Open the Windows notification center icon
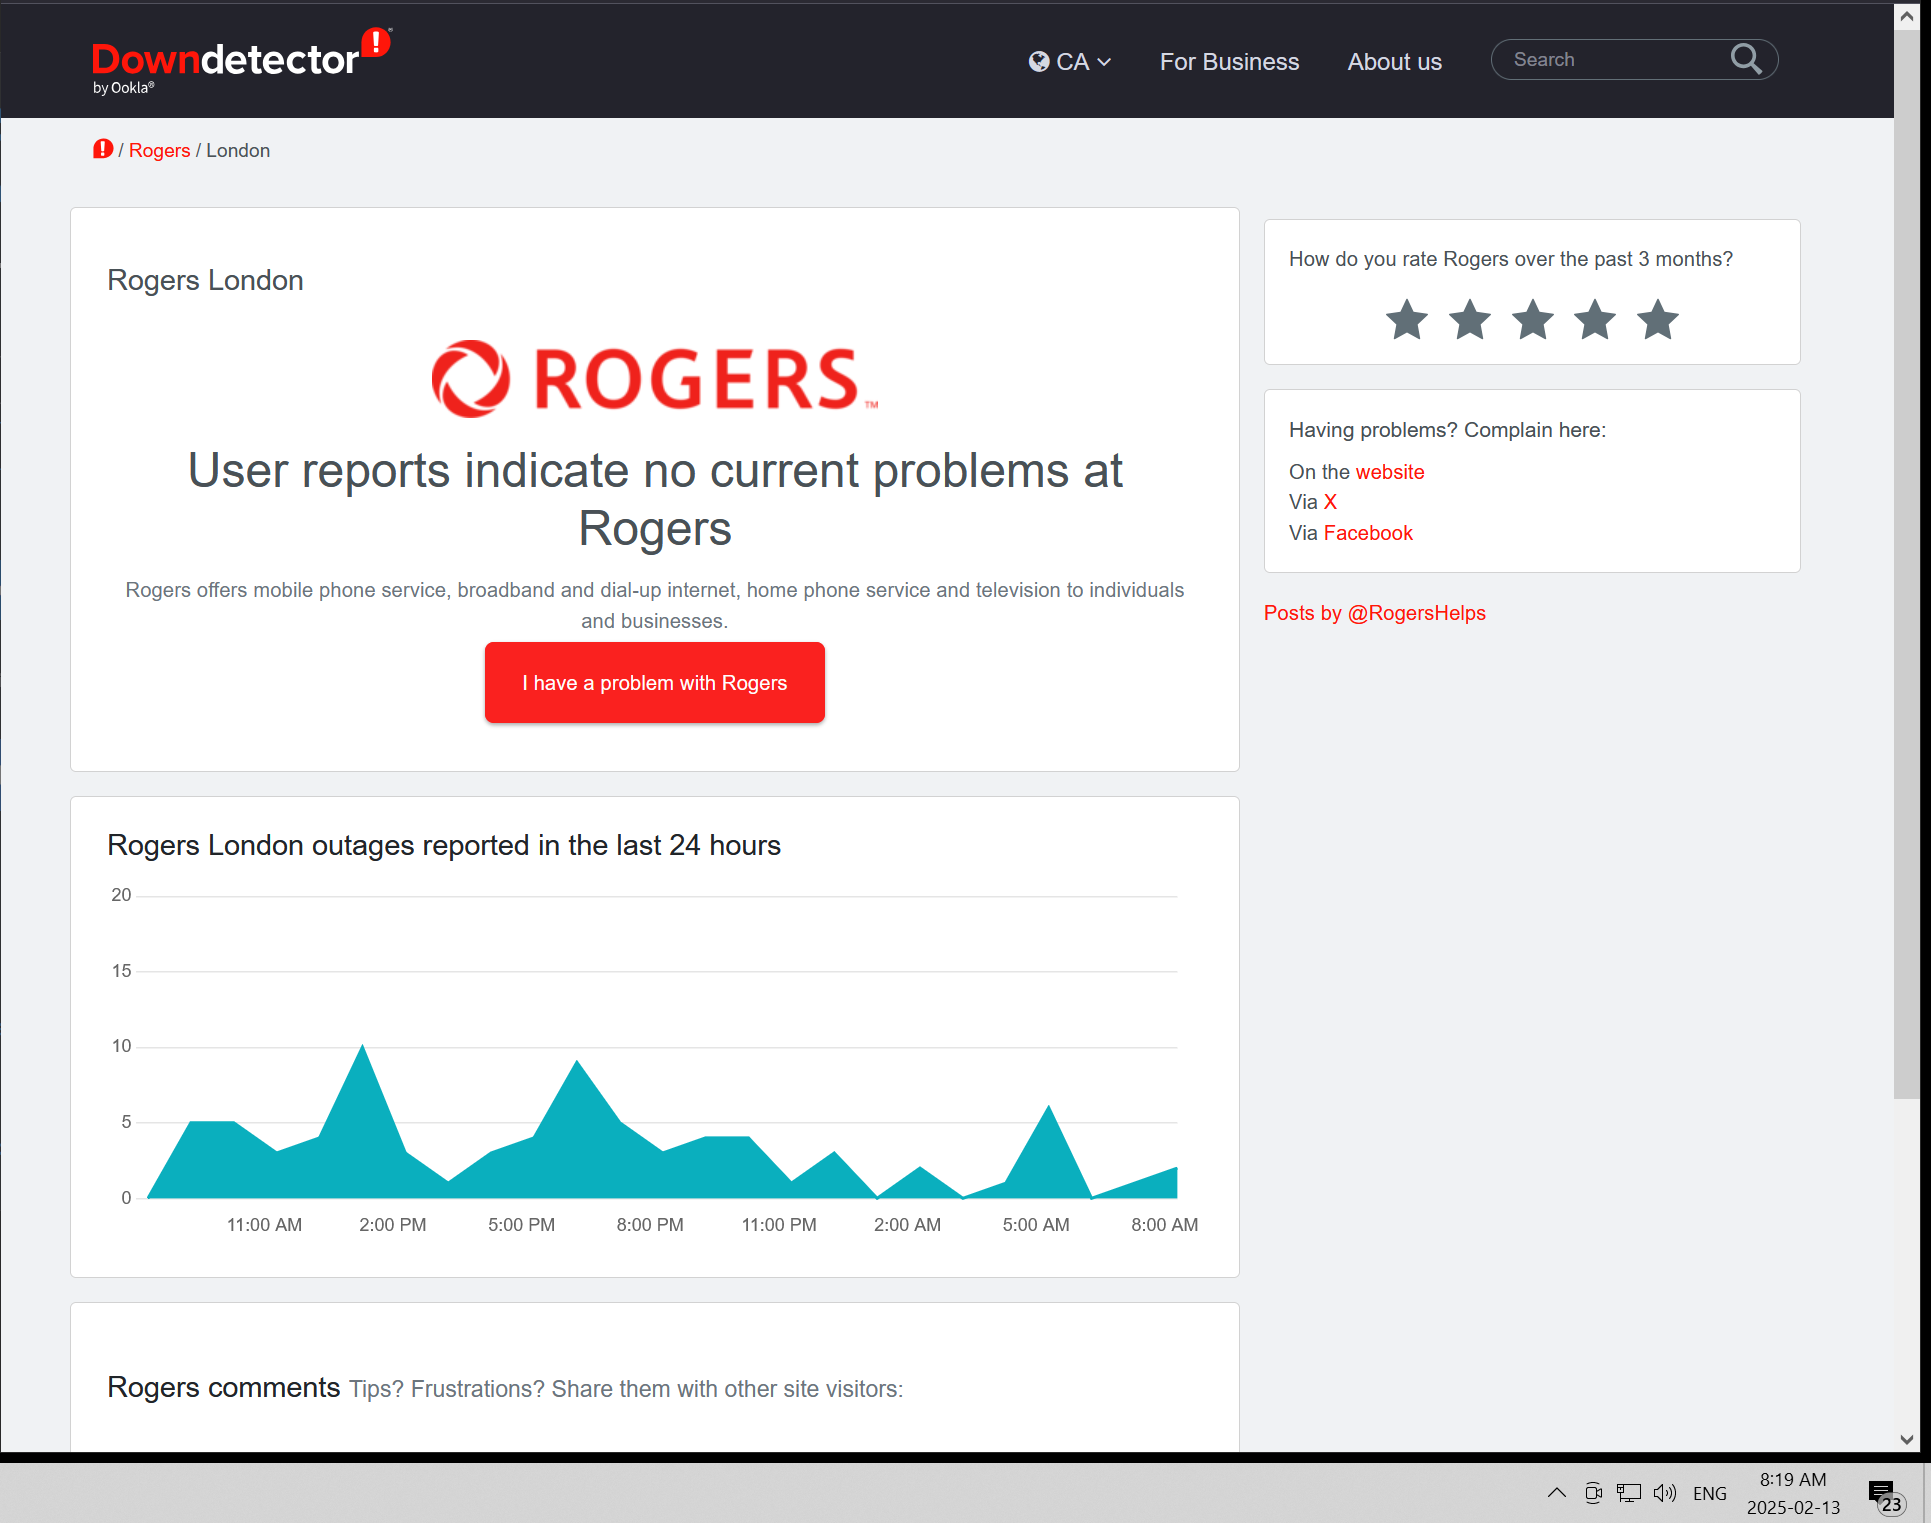This screenshot has height=1523, width=1931. click(1884, 1495)
